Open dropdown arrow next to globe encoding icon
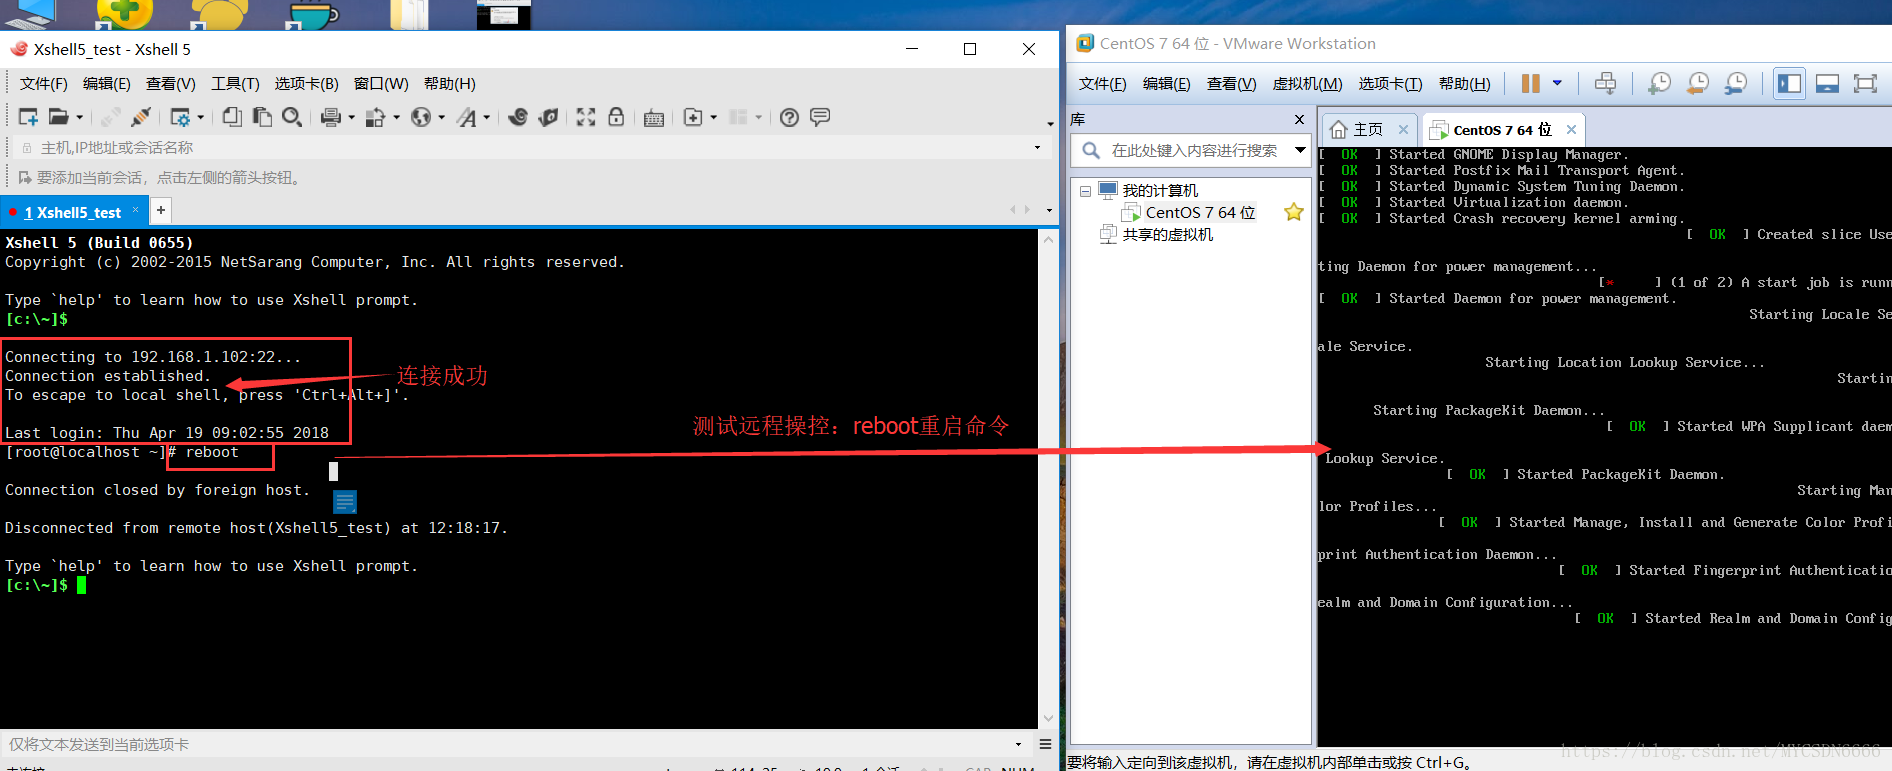1892x771 pixels. pyautogui.click(x=441, y=118)
